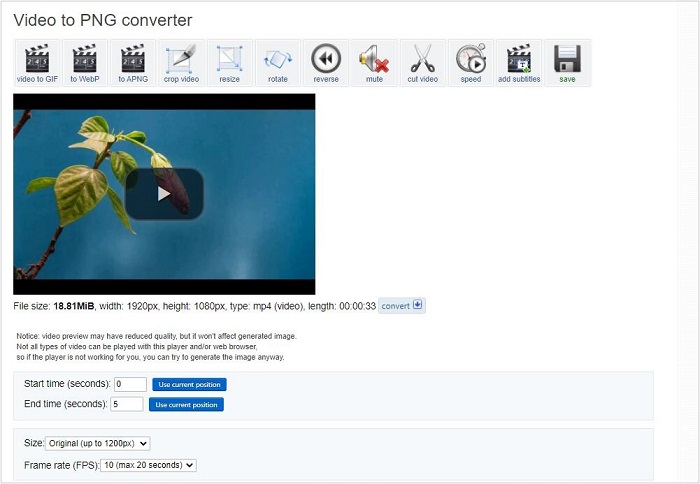The height and width of the screenshot is (484, 700).
Task: Select the to WebP converter icon
Action: point(85,63)
